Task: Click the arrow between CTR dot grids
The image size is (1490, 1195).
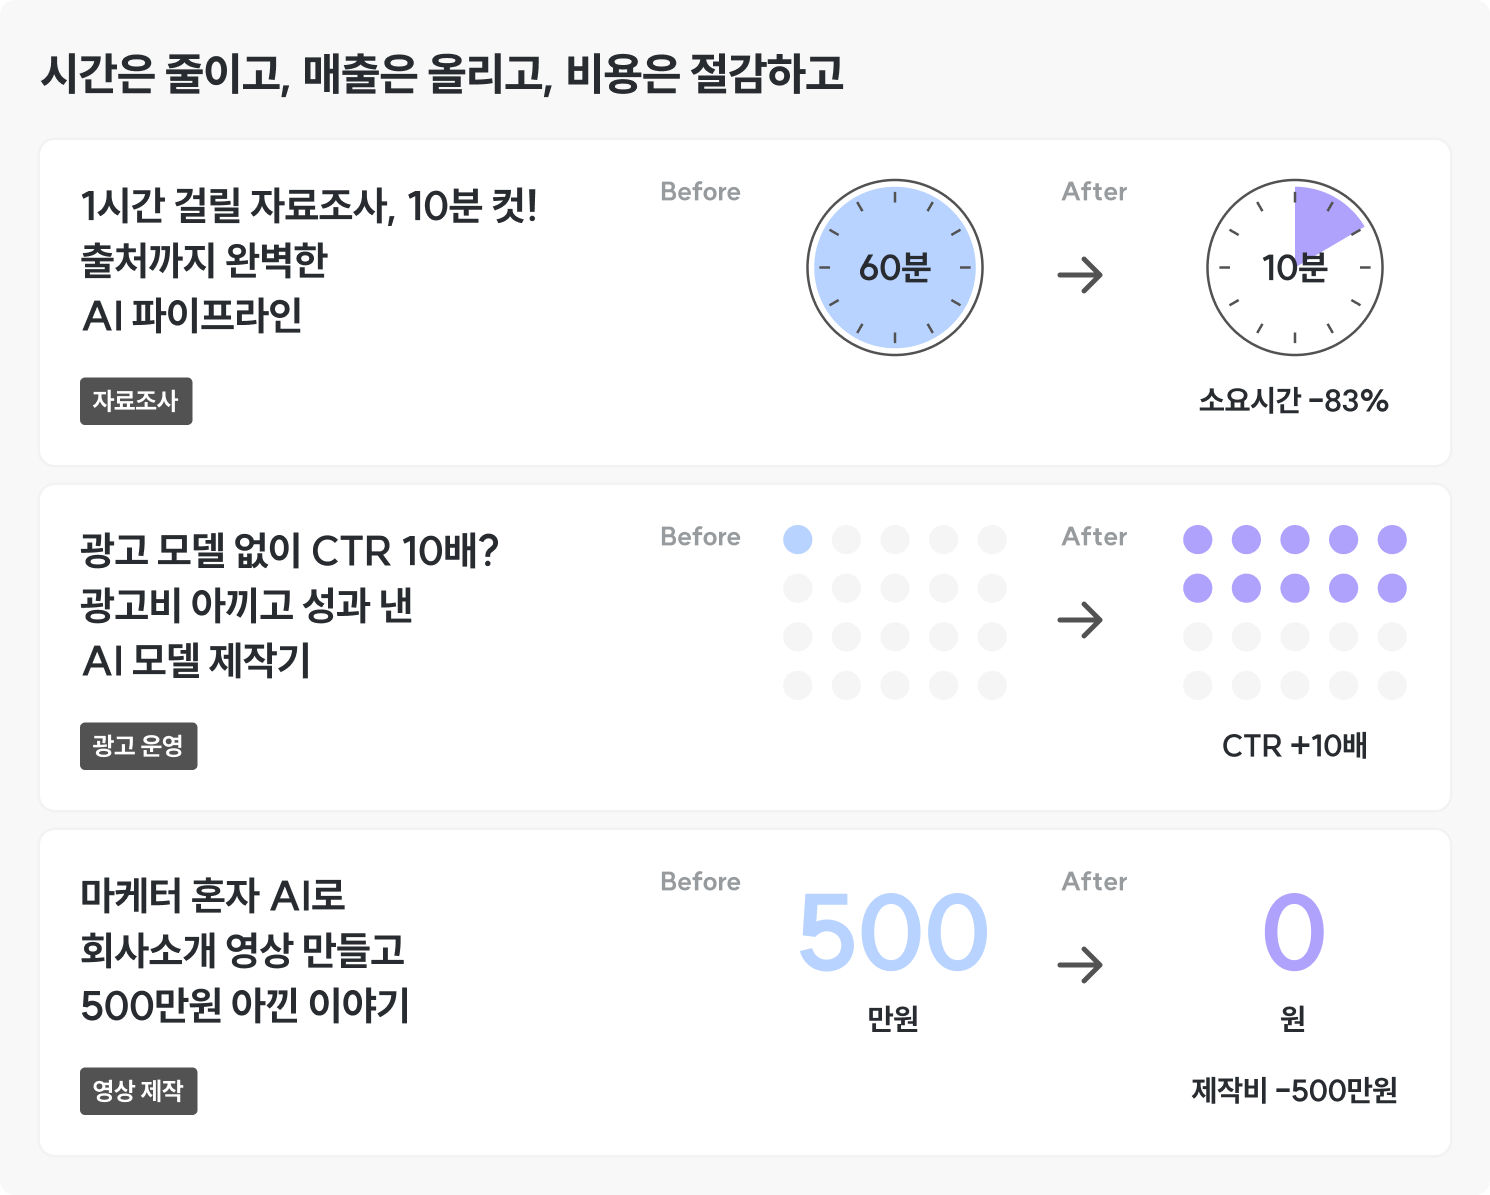Action: [1080, 620]
